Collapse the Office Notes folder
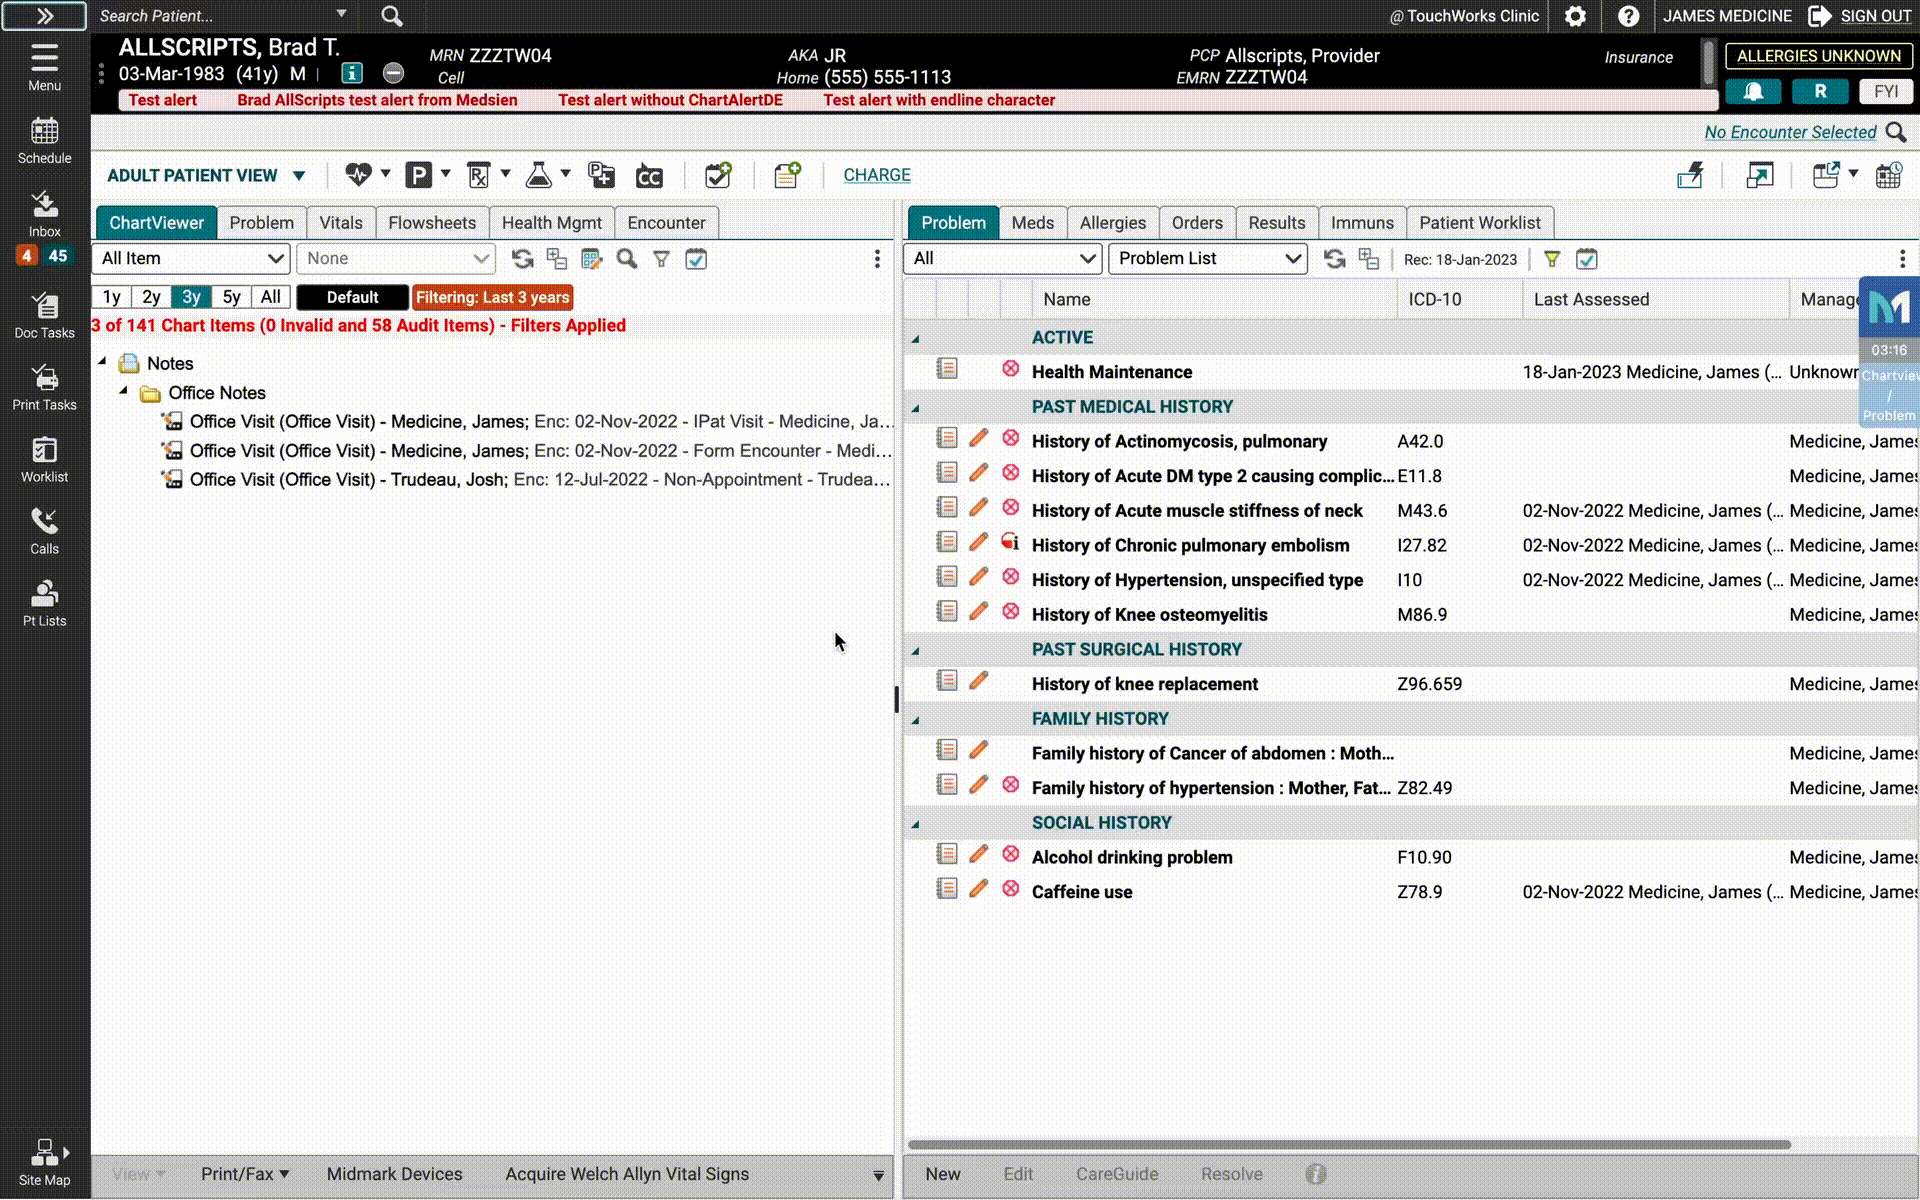Viewport: 1920px width, 1200px height. (123, 391)
